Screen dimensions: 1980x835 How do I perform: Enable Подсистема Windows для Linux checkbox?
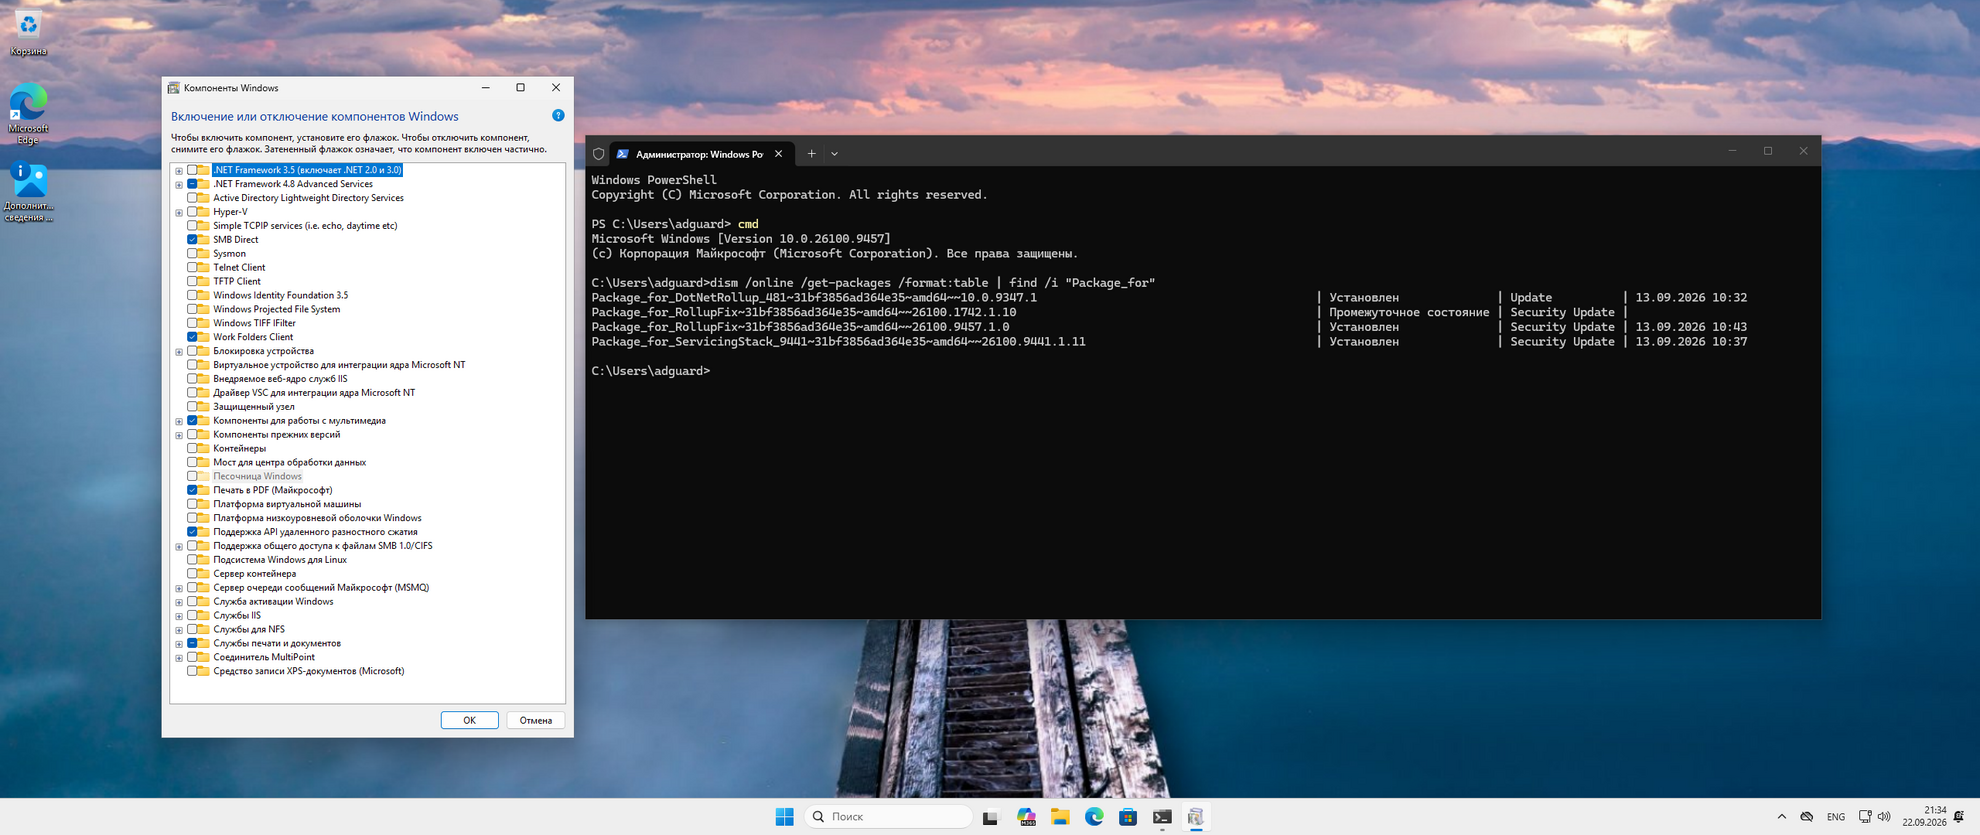point(192,560)
